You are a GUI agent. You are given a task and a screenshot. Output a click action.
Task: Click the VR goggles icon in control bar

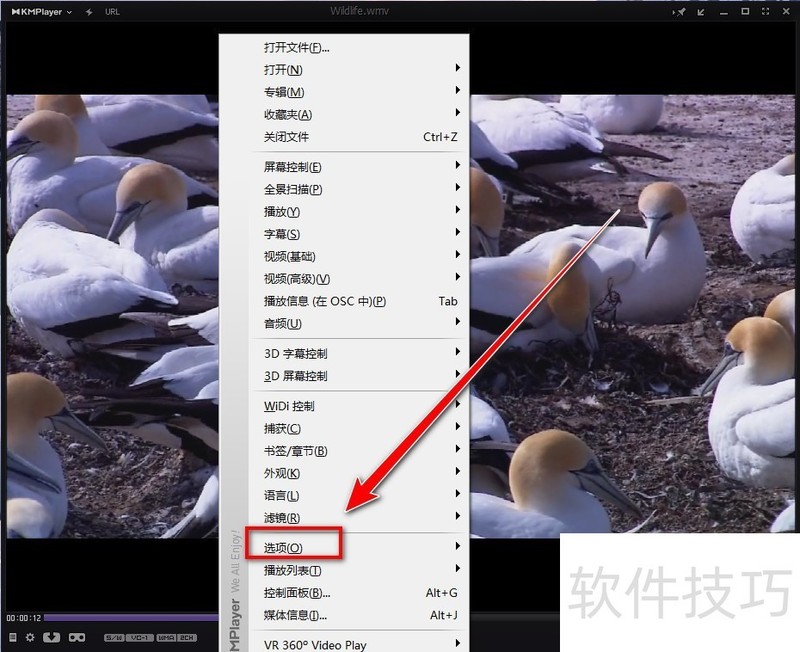(x=76, y=637)
